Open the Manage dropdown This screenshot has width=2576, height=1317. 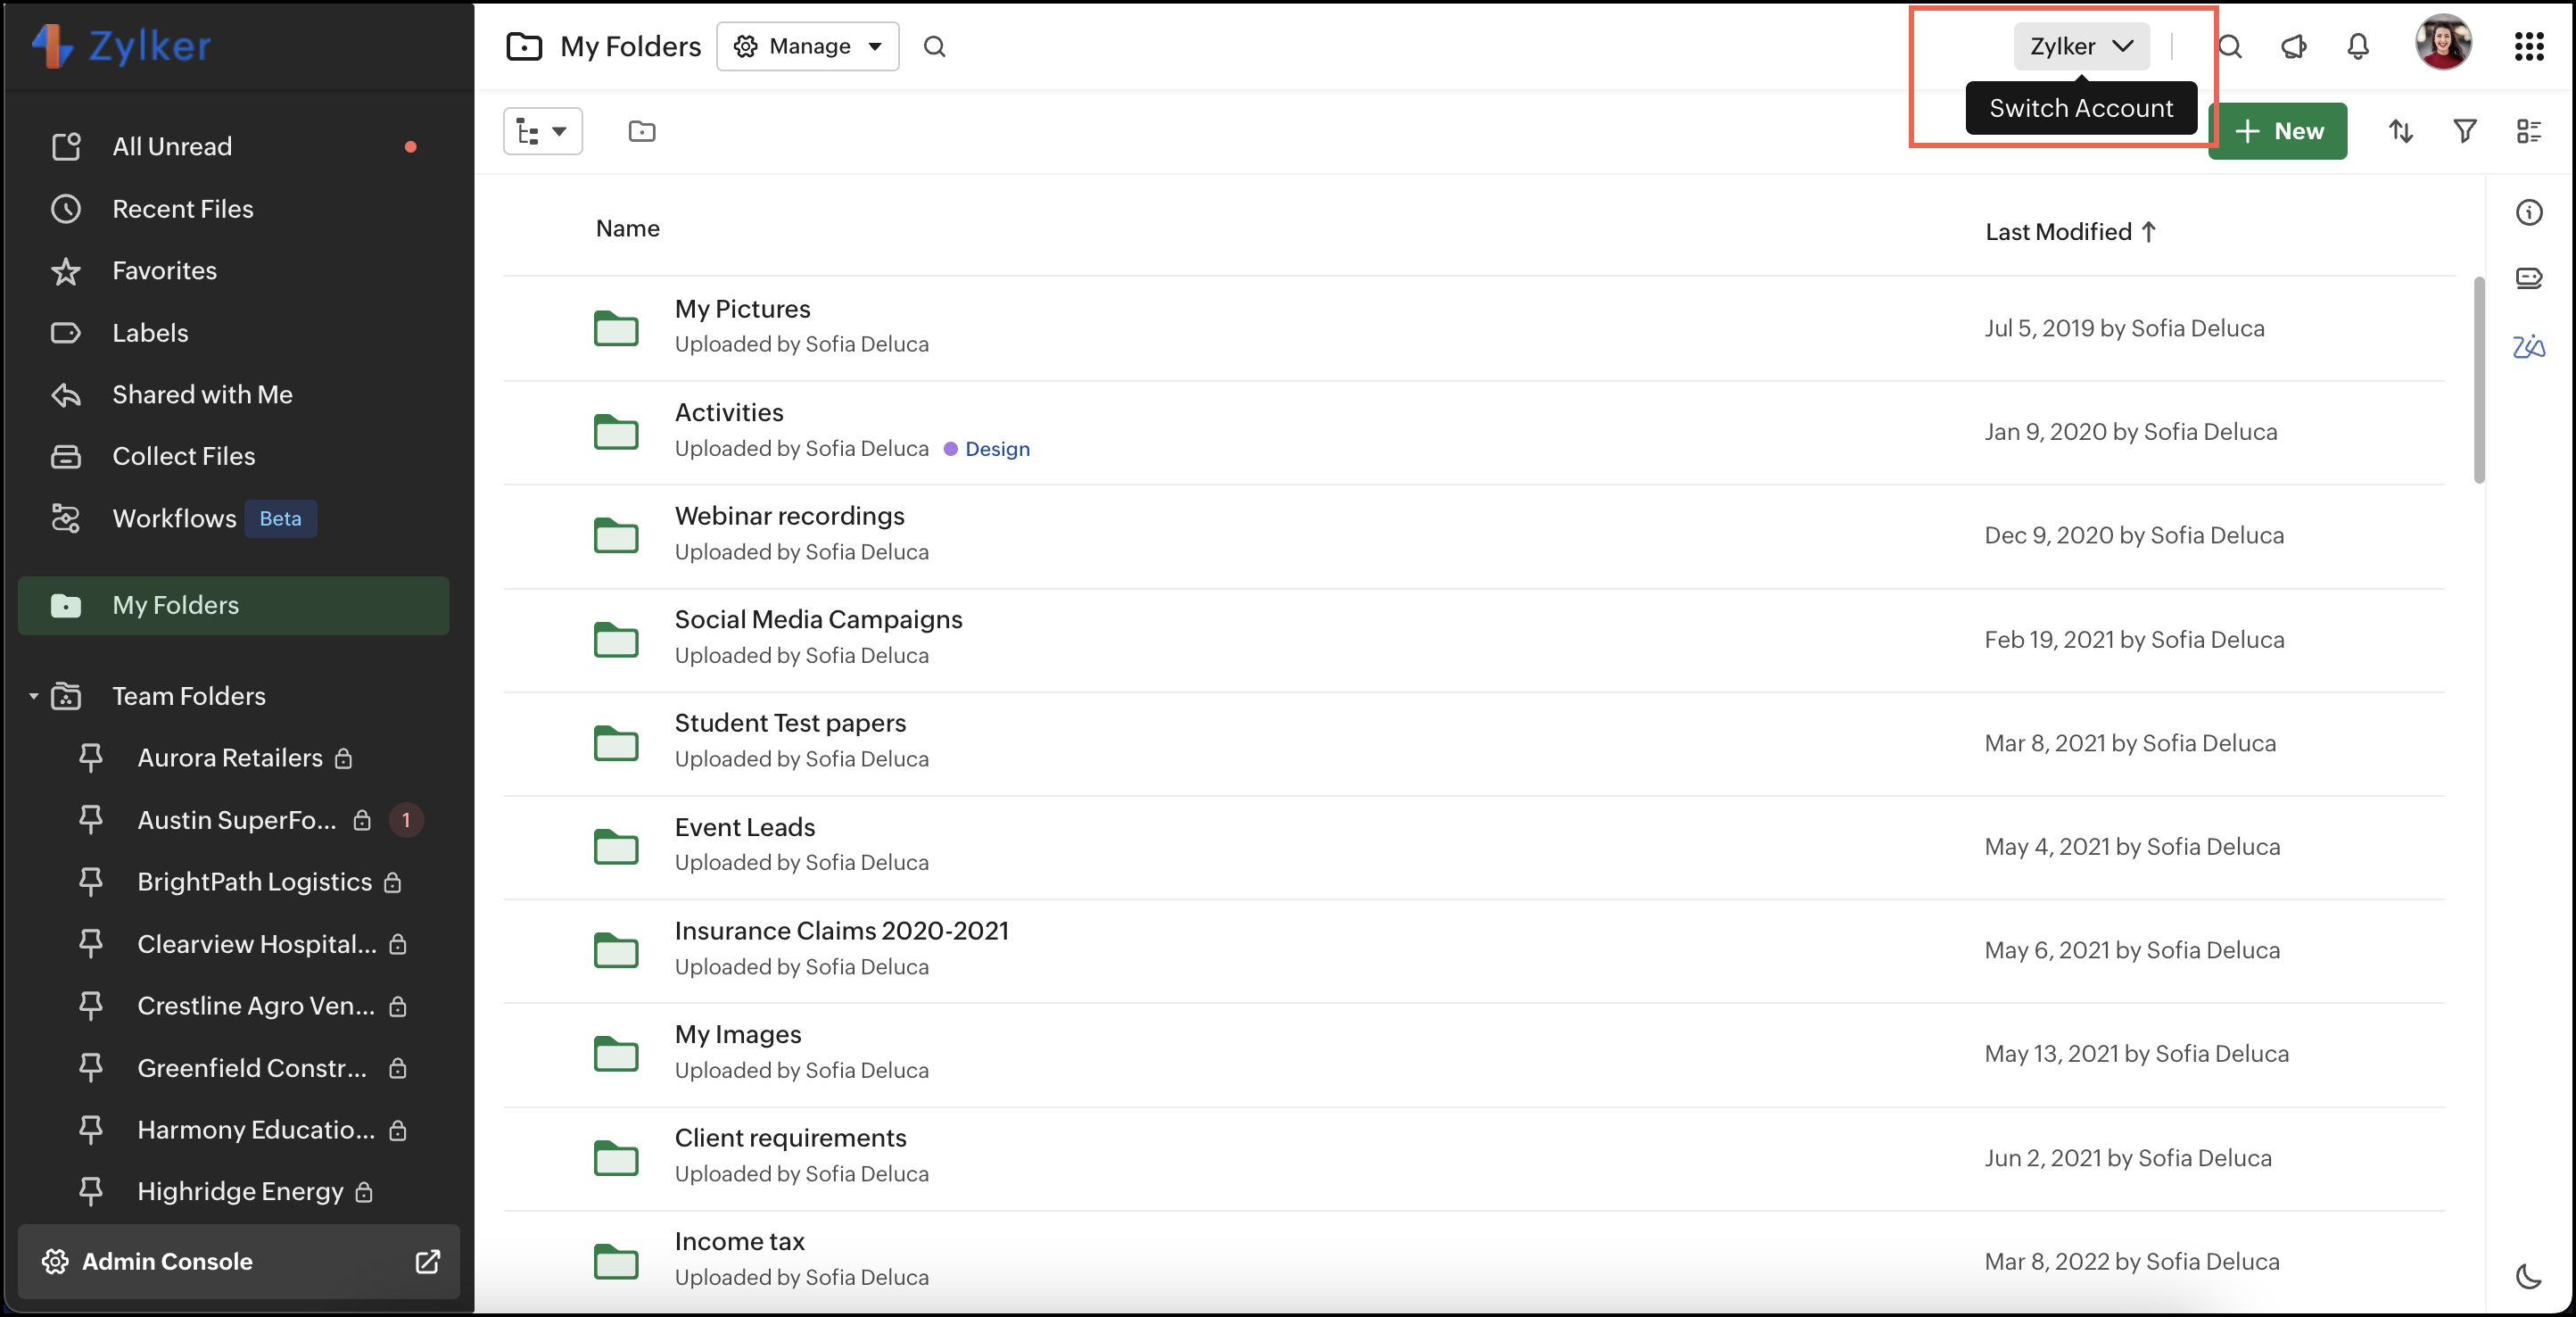[x=807, y=46]
